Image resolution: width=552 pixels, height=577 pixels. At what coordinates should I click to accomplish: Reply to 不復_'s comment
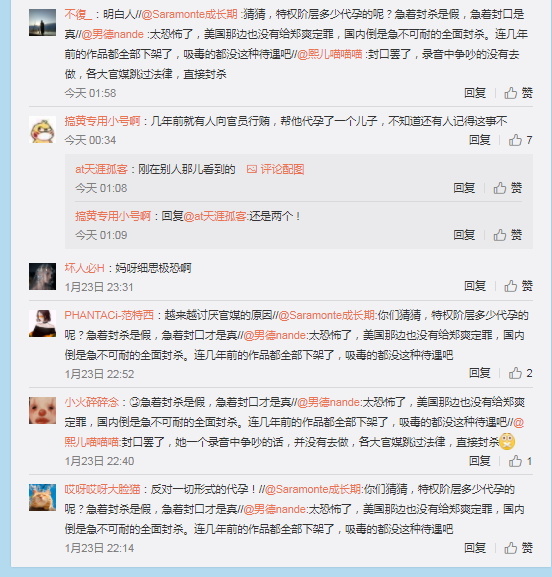click(x=475, y=93)
